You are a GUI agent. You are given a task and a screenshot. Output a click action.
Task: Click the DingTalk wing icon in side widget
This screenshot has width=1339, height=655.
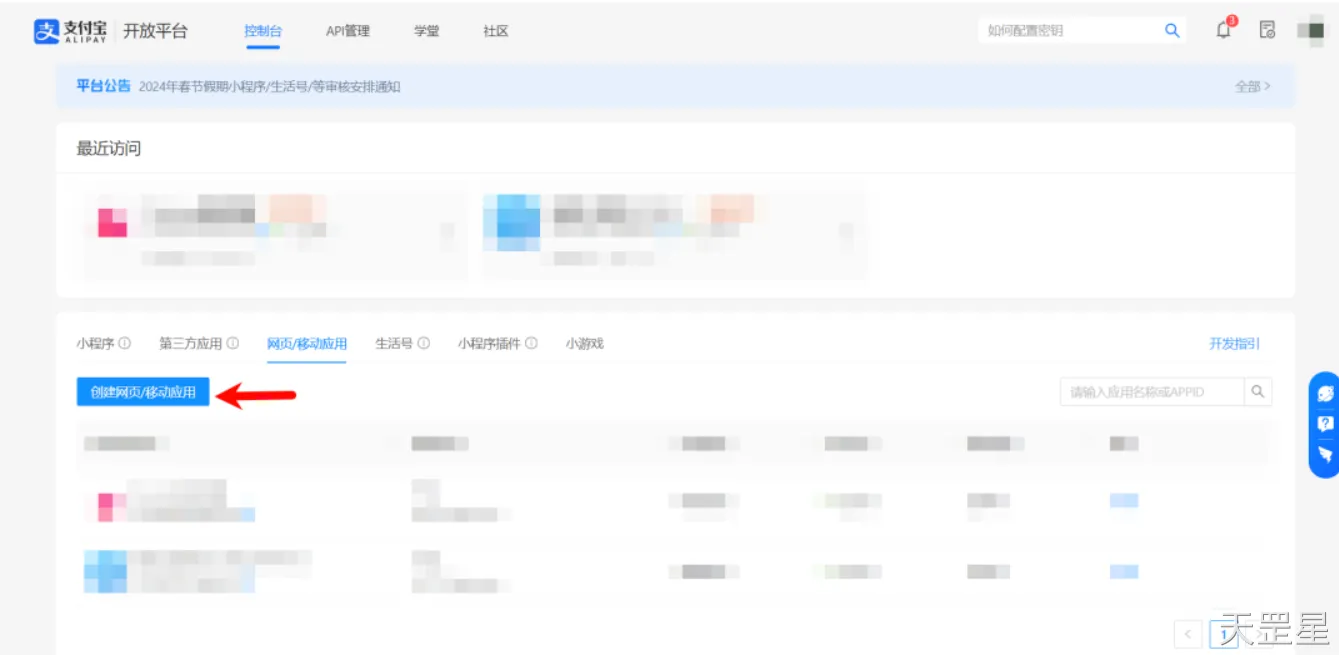1325,454
